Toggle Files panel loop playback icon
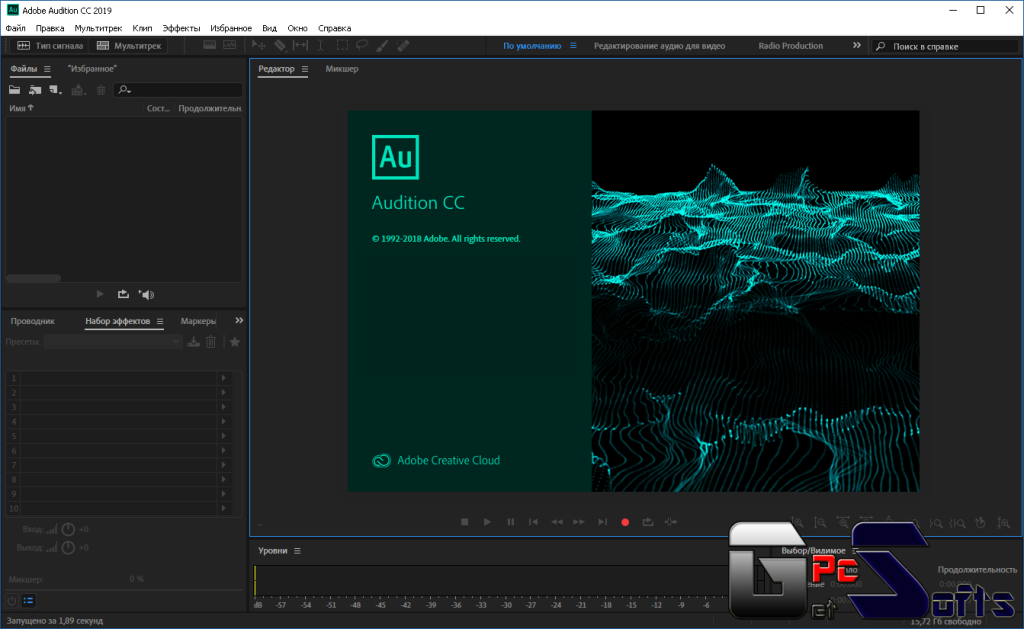Viewport: 1024px width, 629px height. [123, 295]
